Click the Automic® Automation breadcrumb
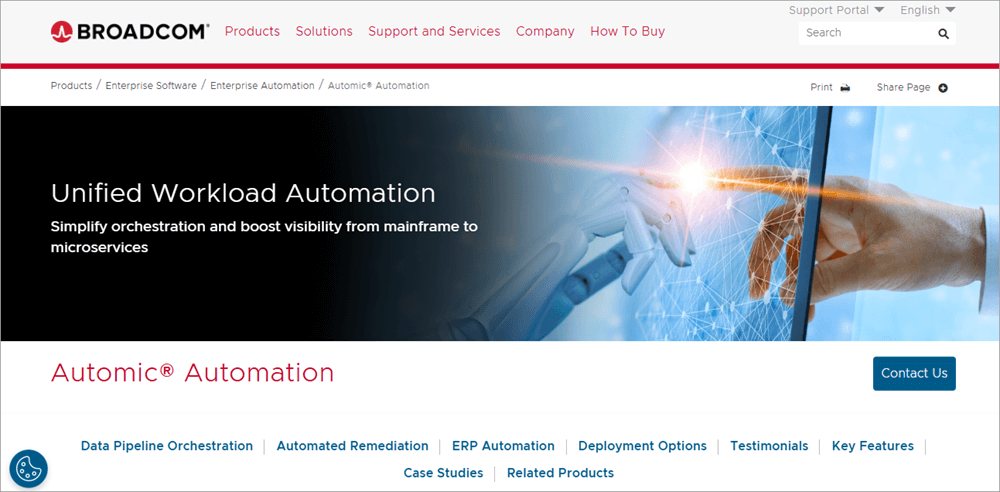Viewport: 1000px width, 492px height. [x=379, y=86]
